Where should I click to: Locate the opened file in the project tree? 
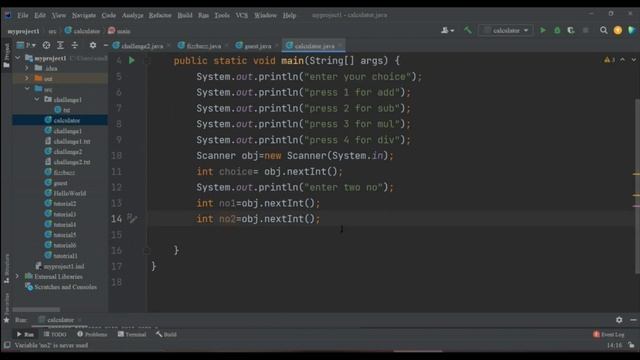pyautogui.click(x=46, y=45)
